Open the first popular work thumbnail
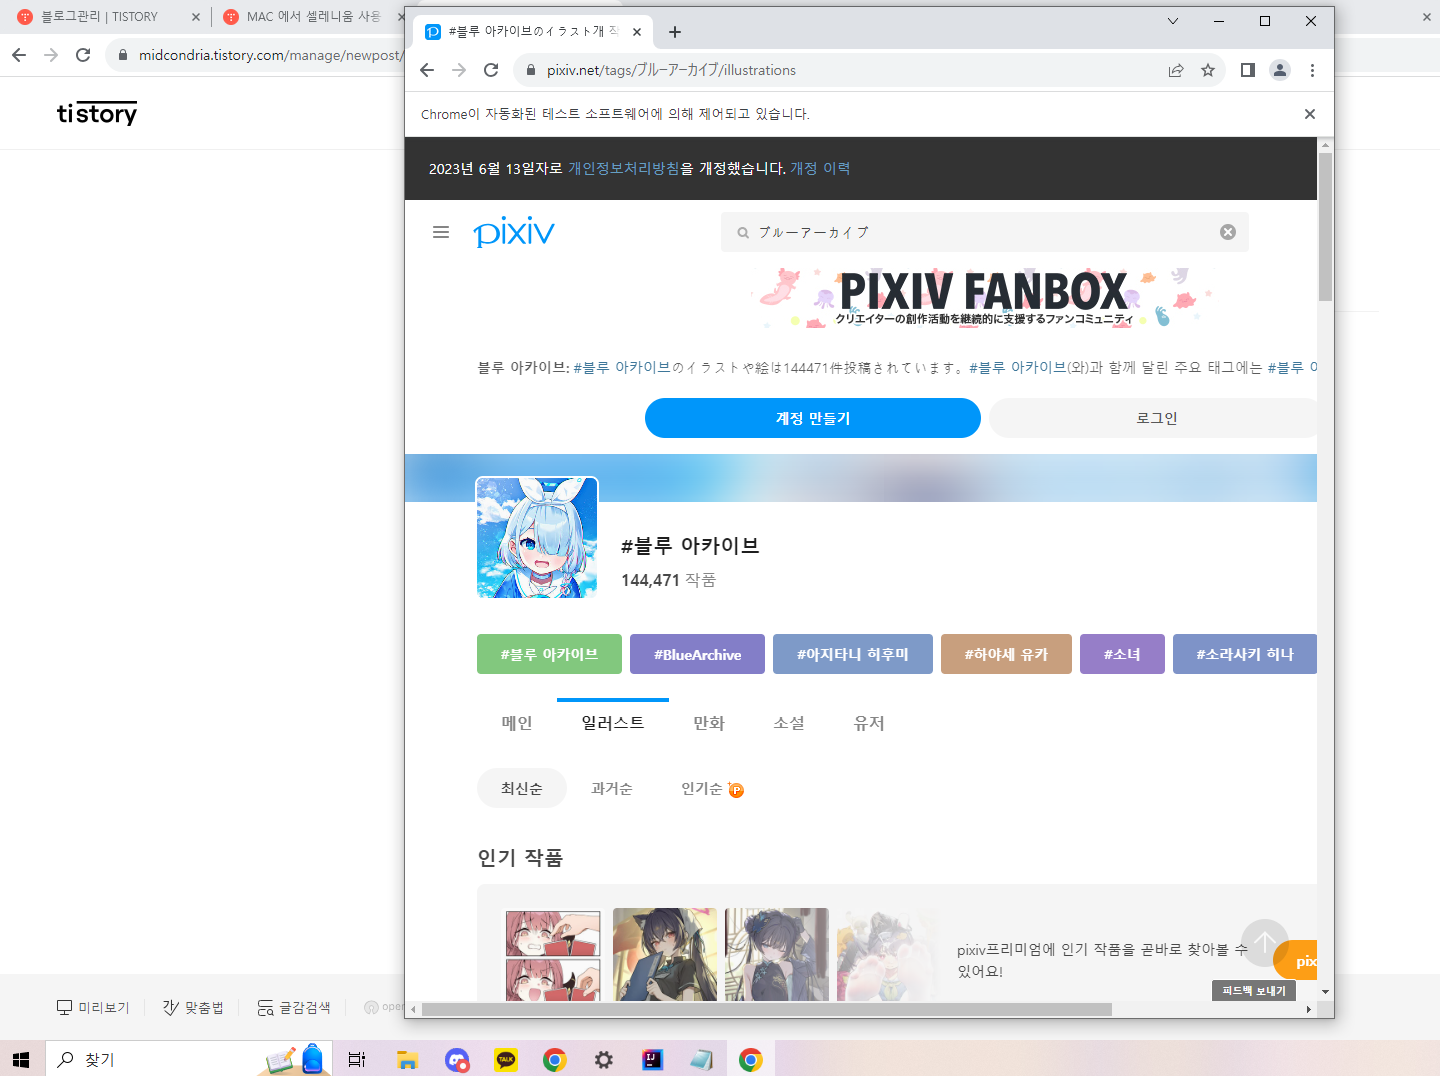 553,955
